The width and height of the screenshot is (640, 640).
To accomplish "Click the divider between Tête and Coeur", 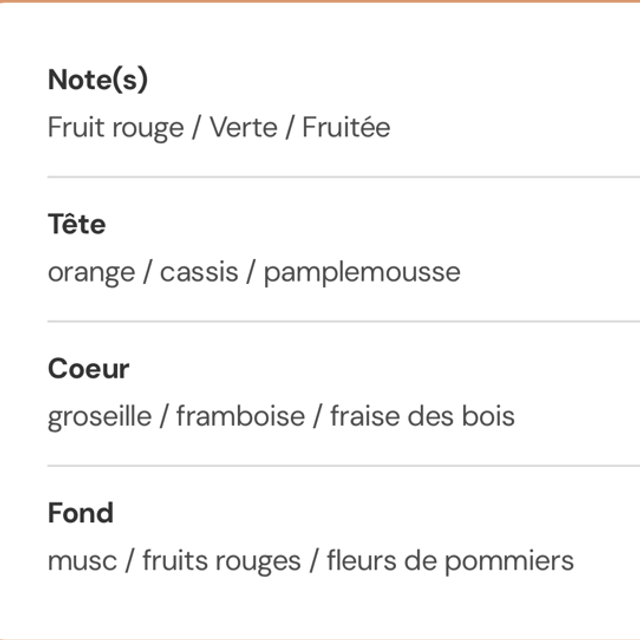I will coord(340,321).
